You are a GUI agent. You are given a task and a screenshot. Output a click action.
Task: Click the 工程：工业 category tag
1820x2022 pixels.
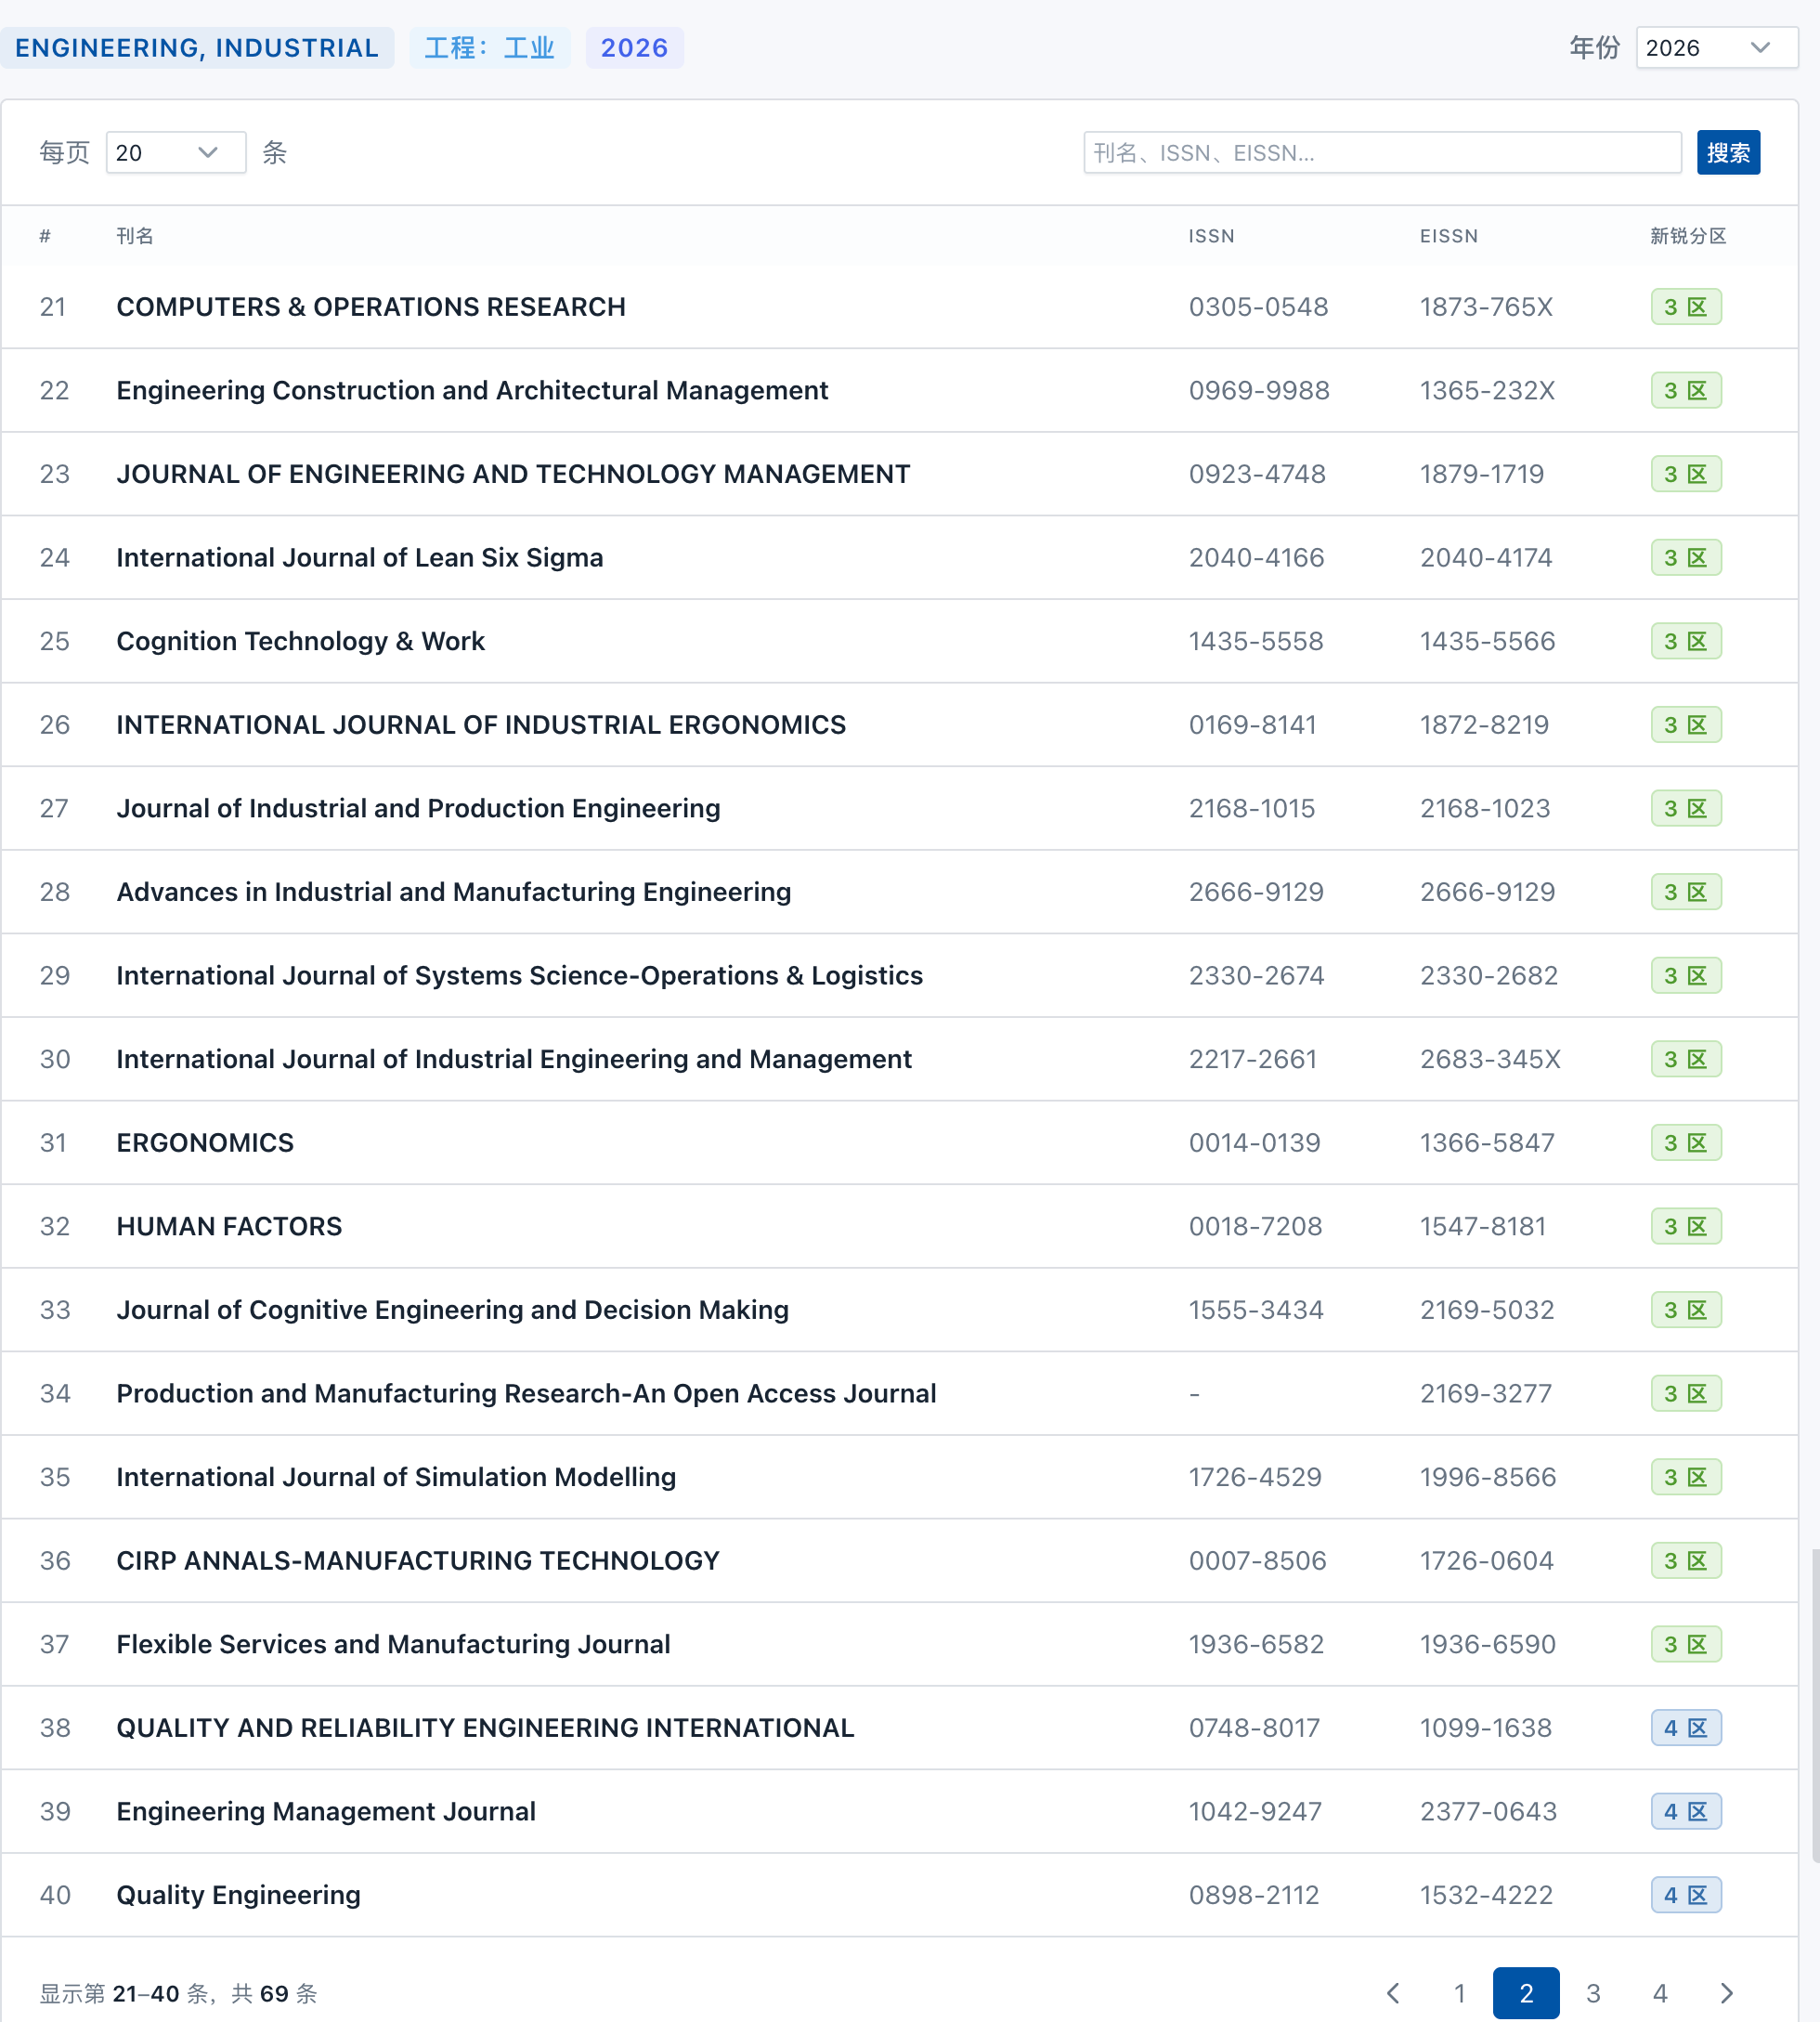(490, 48)
